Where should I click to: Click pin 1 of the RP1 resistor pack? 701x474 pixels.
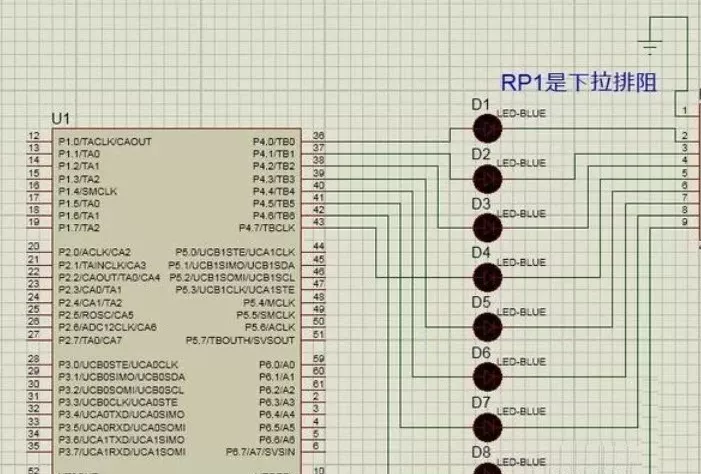[683, 110]
